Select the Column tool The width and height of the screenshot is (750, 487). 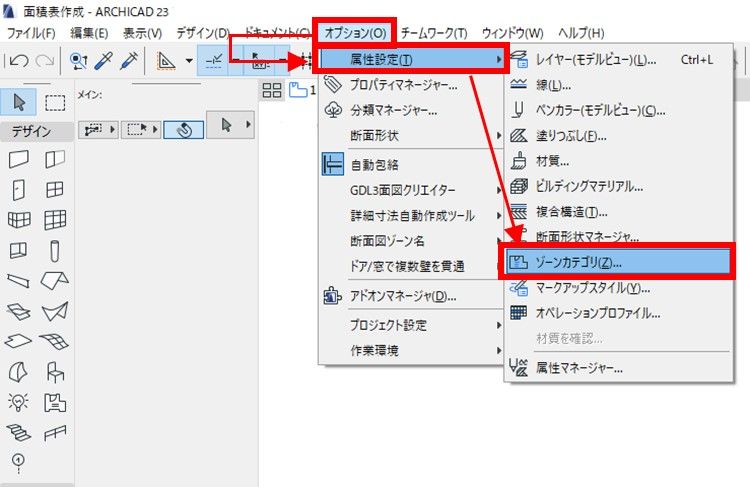(x=55, y=251)
